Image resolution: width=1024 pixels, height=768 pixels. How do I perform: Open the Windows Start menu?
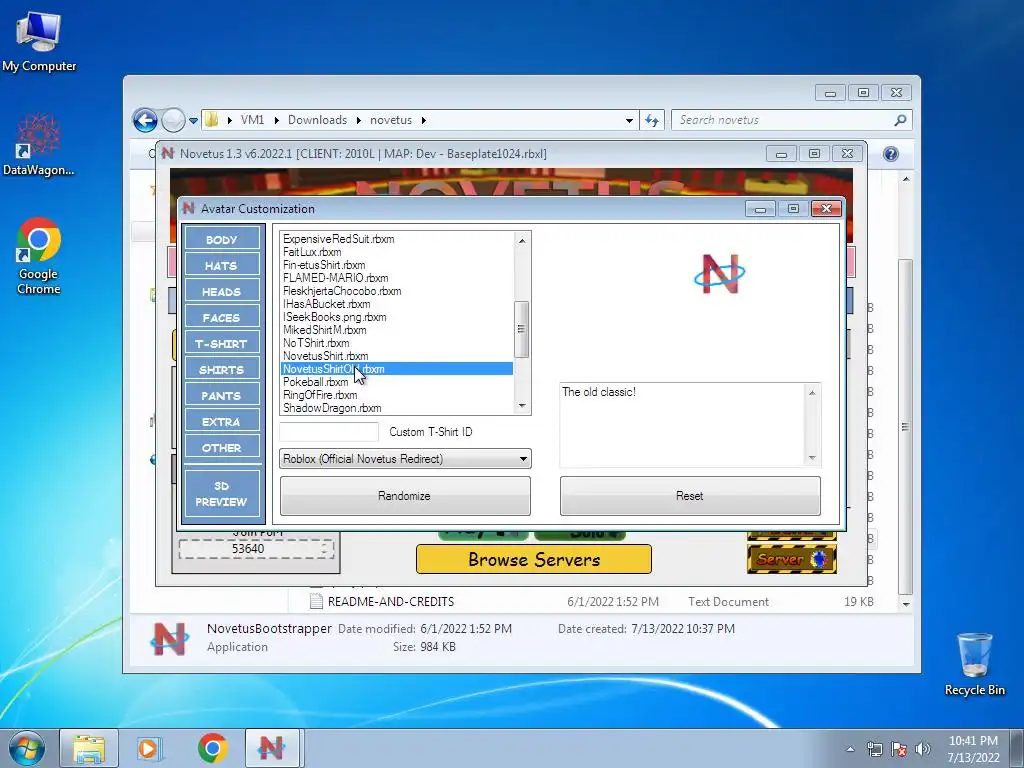pyautogui.click(x=27, y=748)
